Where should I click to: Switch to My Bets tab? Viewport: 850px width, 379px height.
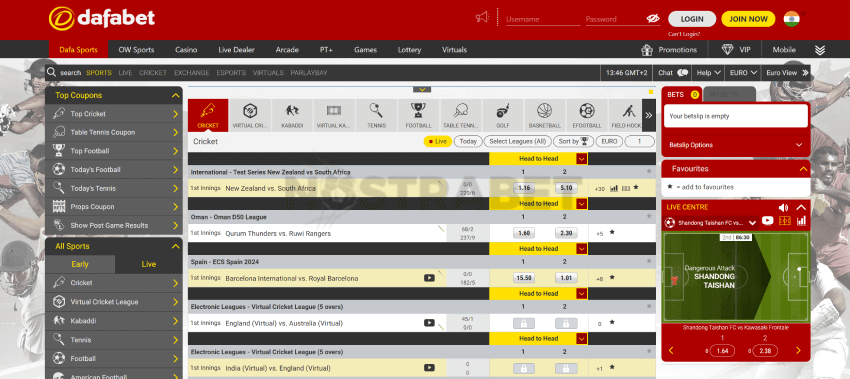(x=729, y=94)
